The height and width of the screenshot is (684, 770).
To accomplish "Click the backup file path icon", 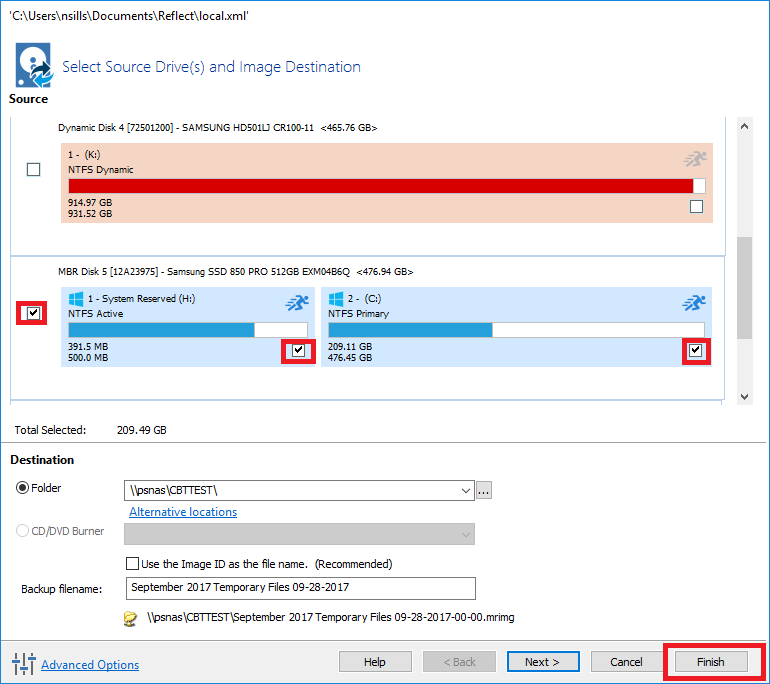I will 130,619.
